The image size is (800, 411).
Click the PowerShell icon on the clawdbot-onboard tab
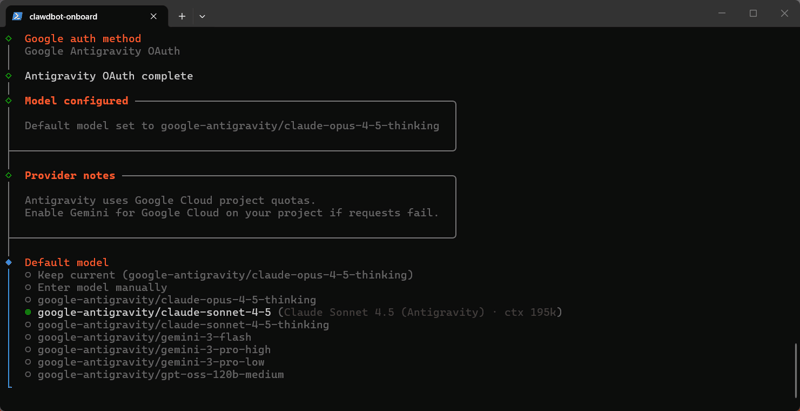pos(17,16)
